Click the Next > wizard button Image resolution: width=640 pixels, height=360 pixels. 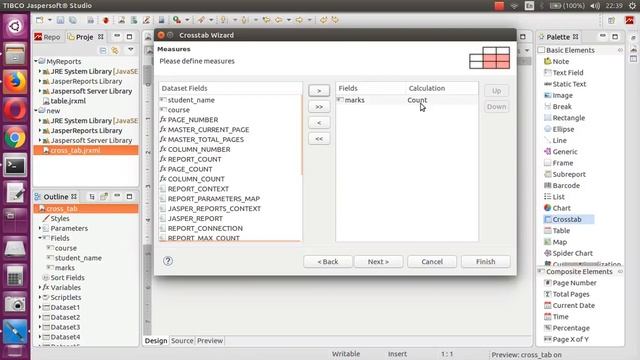378,262
